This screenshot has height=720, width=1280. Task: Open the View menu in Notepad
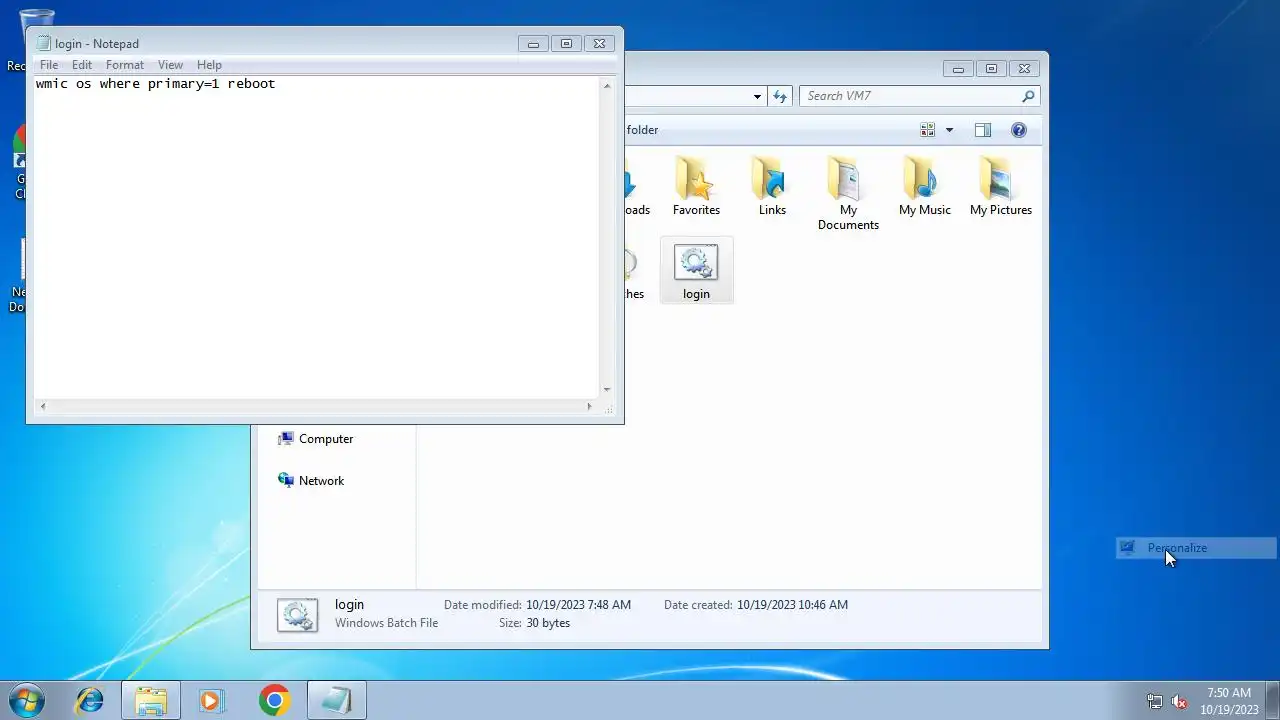tap(170, 65)
